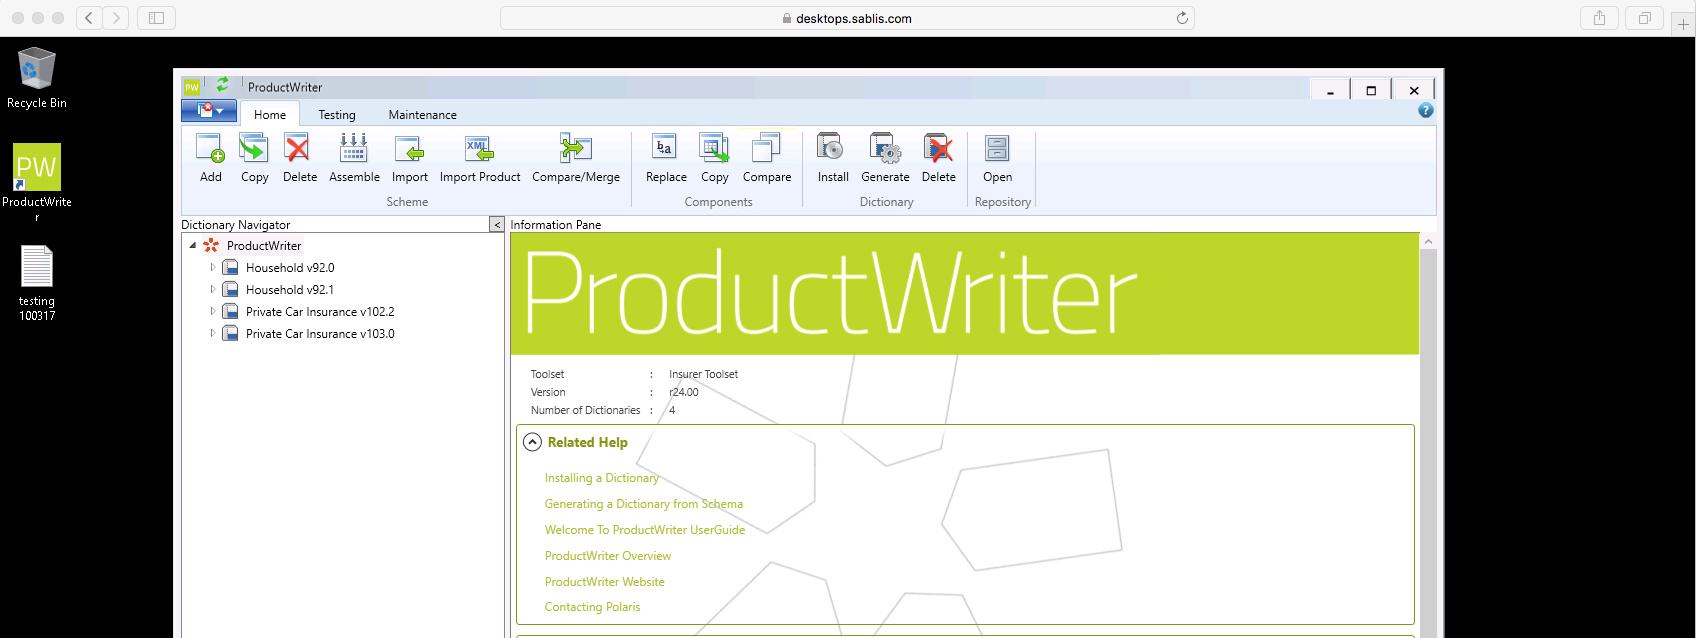Image resolution: width=1696 pixels, height=638 pixels.
Task: Open the ProductWriter Website link
Action: click(604, 582)
